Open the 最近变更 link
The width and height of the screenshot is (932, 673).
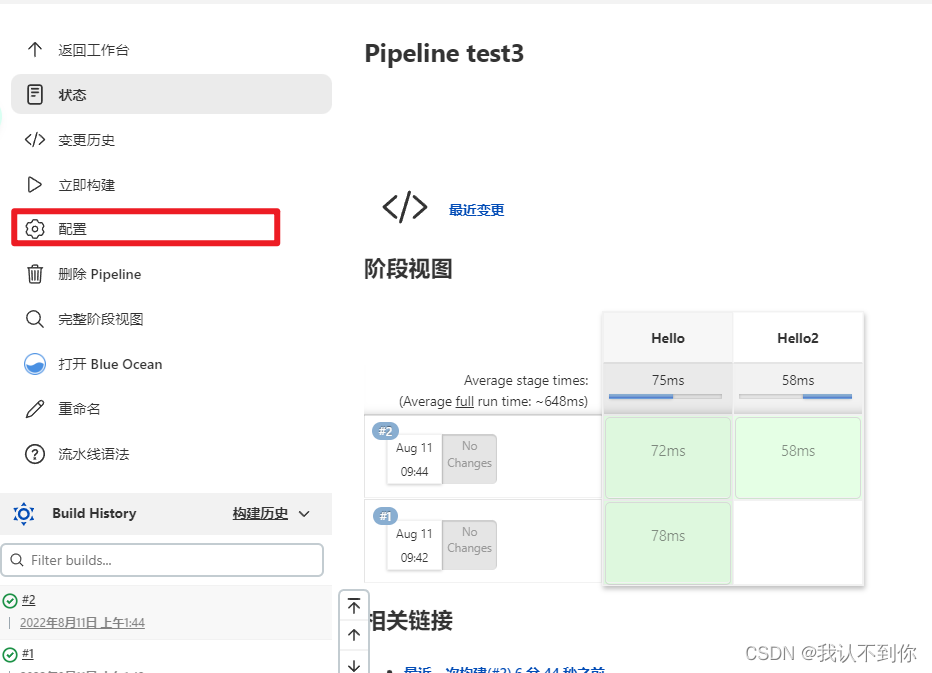(476, 210)
